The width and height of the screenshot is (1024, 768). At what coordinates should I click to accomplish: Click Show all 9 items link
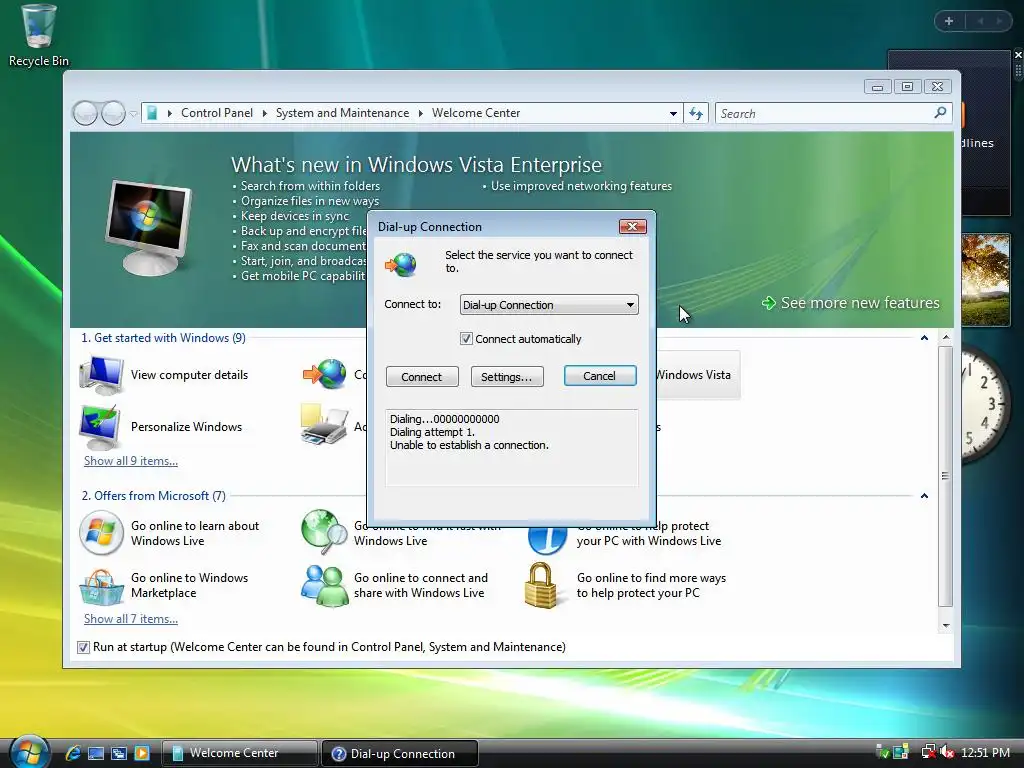[x=131, y=460]
